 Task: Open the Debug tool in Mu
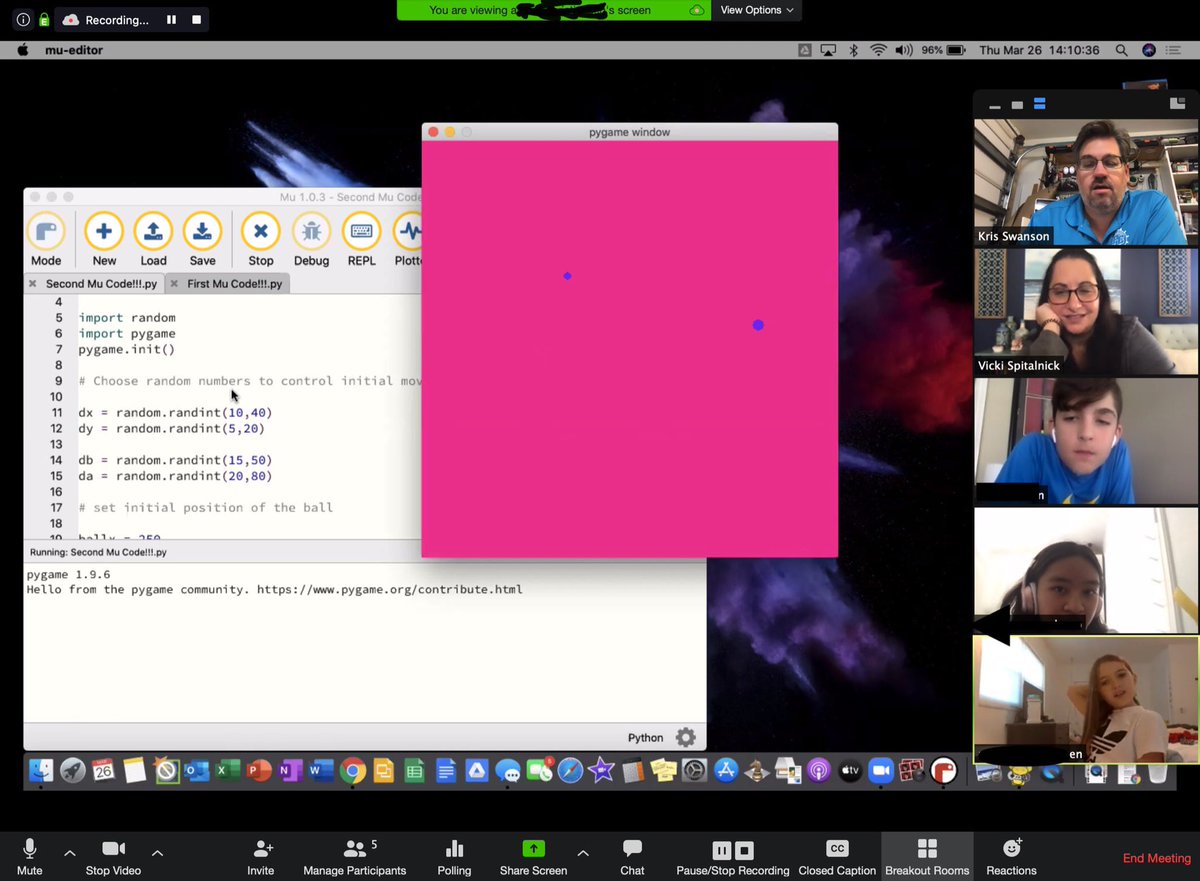(311, 240)
